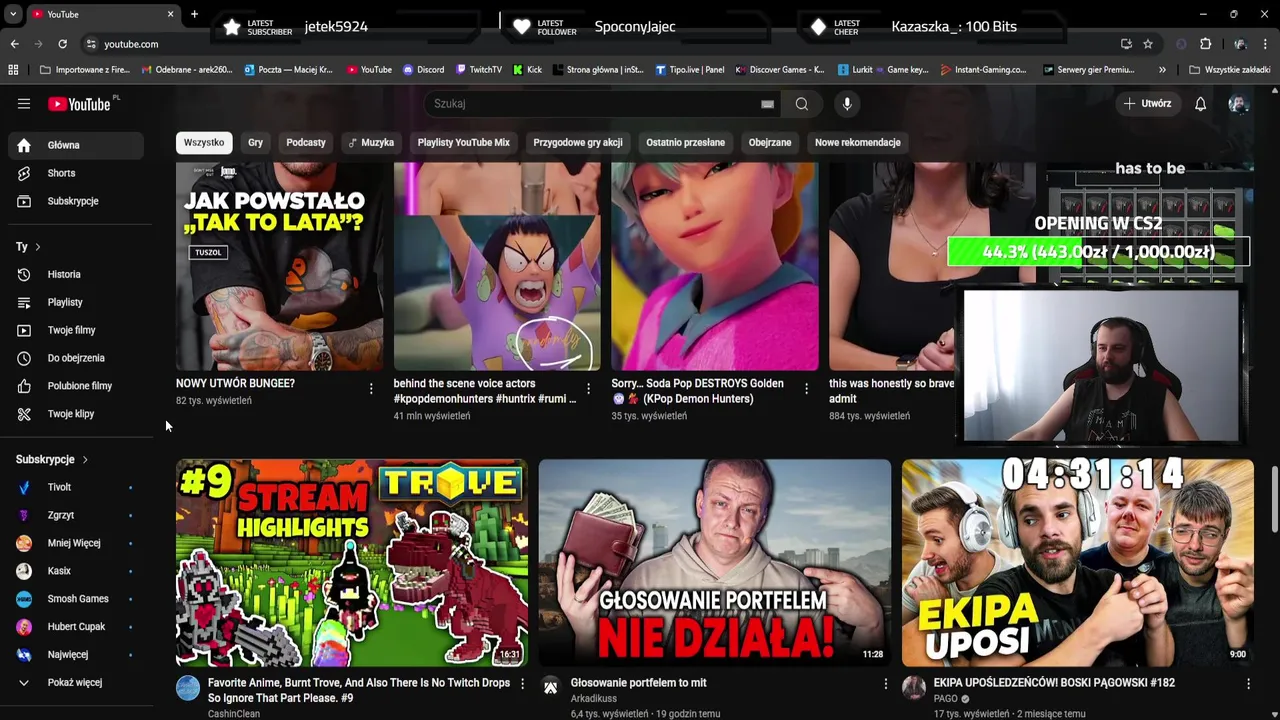Open Stream Highlights Trove video thumbnail
The width and height of the screenshot is (1280, 720).
click(352, 563)
